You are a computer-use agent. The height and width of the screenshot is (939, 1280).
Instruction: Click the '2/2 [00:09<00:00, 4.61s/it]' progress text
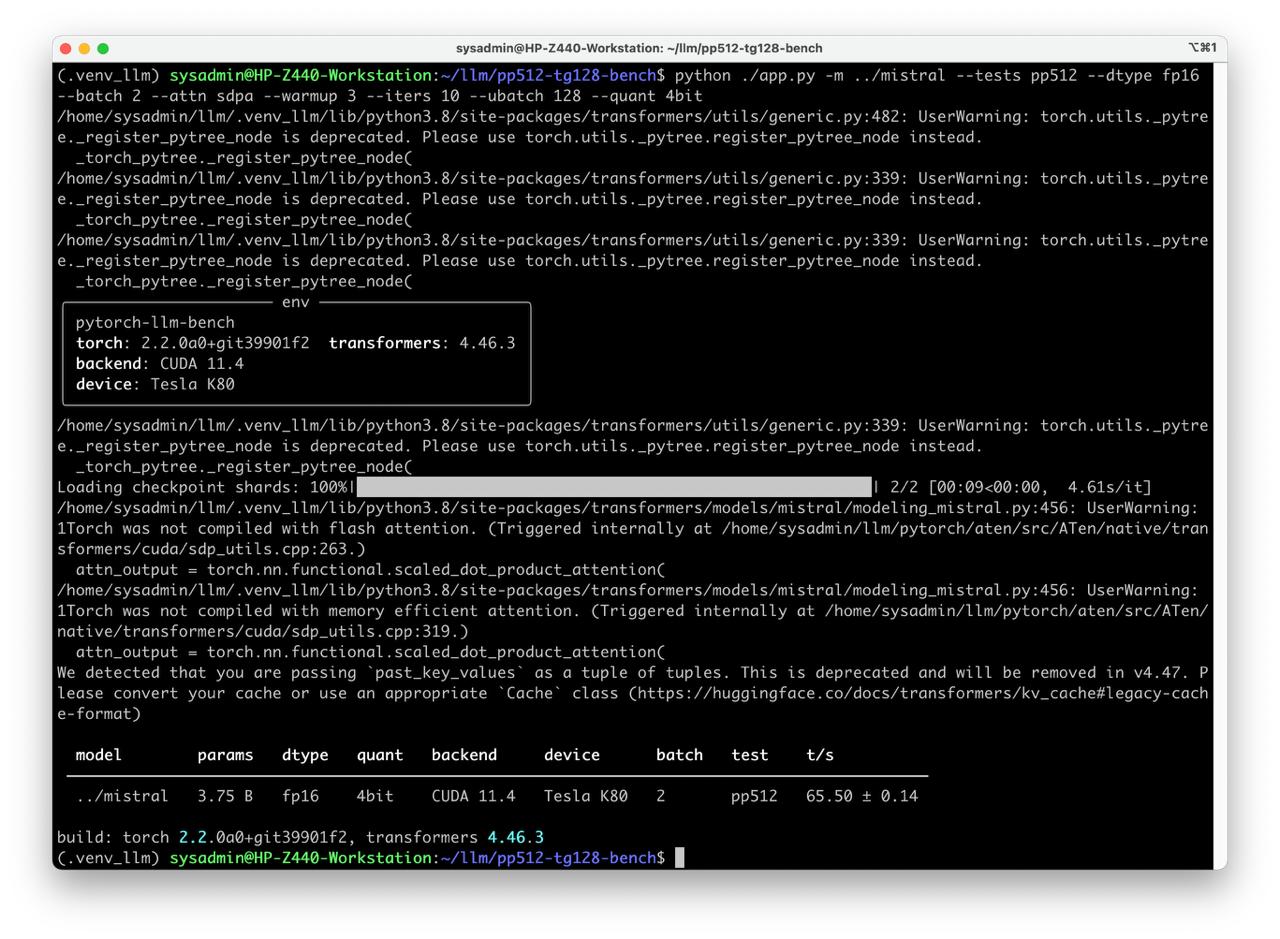point(1021,487)
